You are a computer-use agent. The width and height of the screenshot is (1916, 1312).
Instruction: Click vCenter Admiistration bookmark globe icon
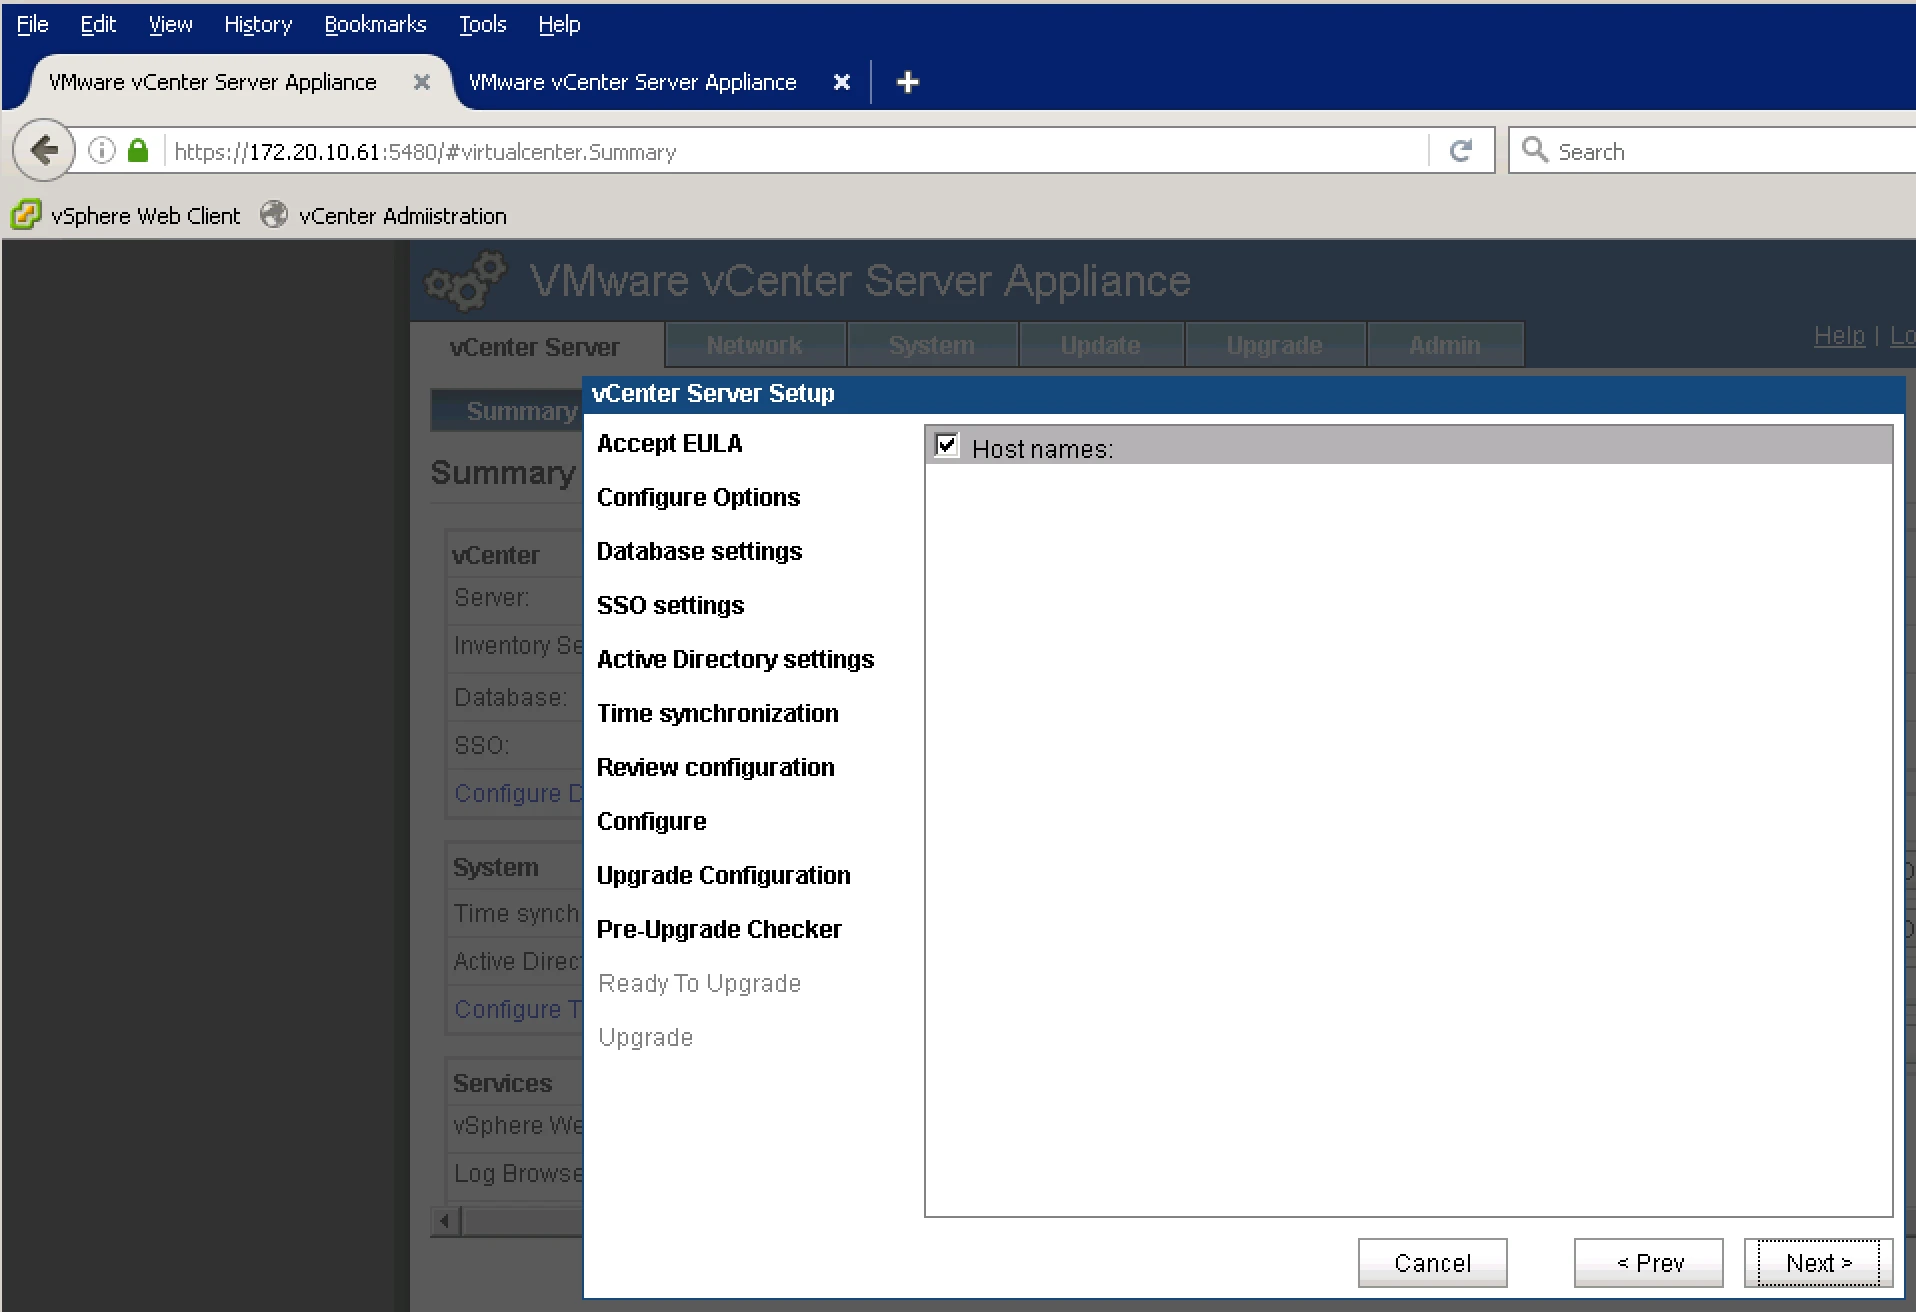point(273,215)
